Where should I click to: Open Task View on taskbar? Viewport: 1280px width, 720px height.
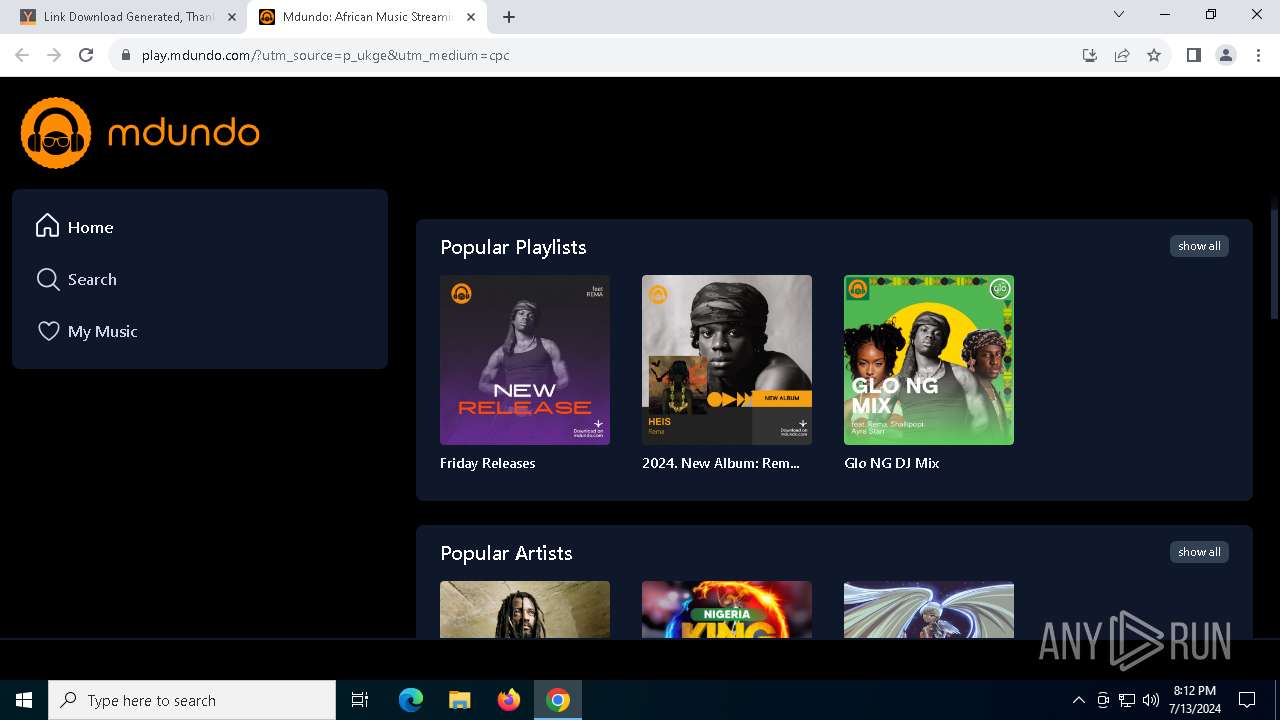click(360, 700)
